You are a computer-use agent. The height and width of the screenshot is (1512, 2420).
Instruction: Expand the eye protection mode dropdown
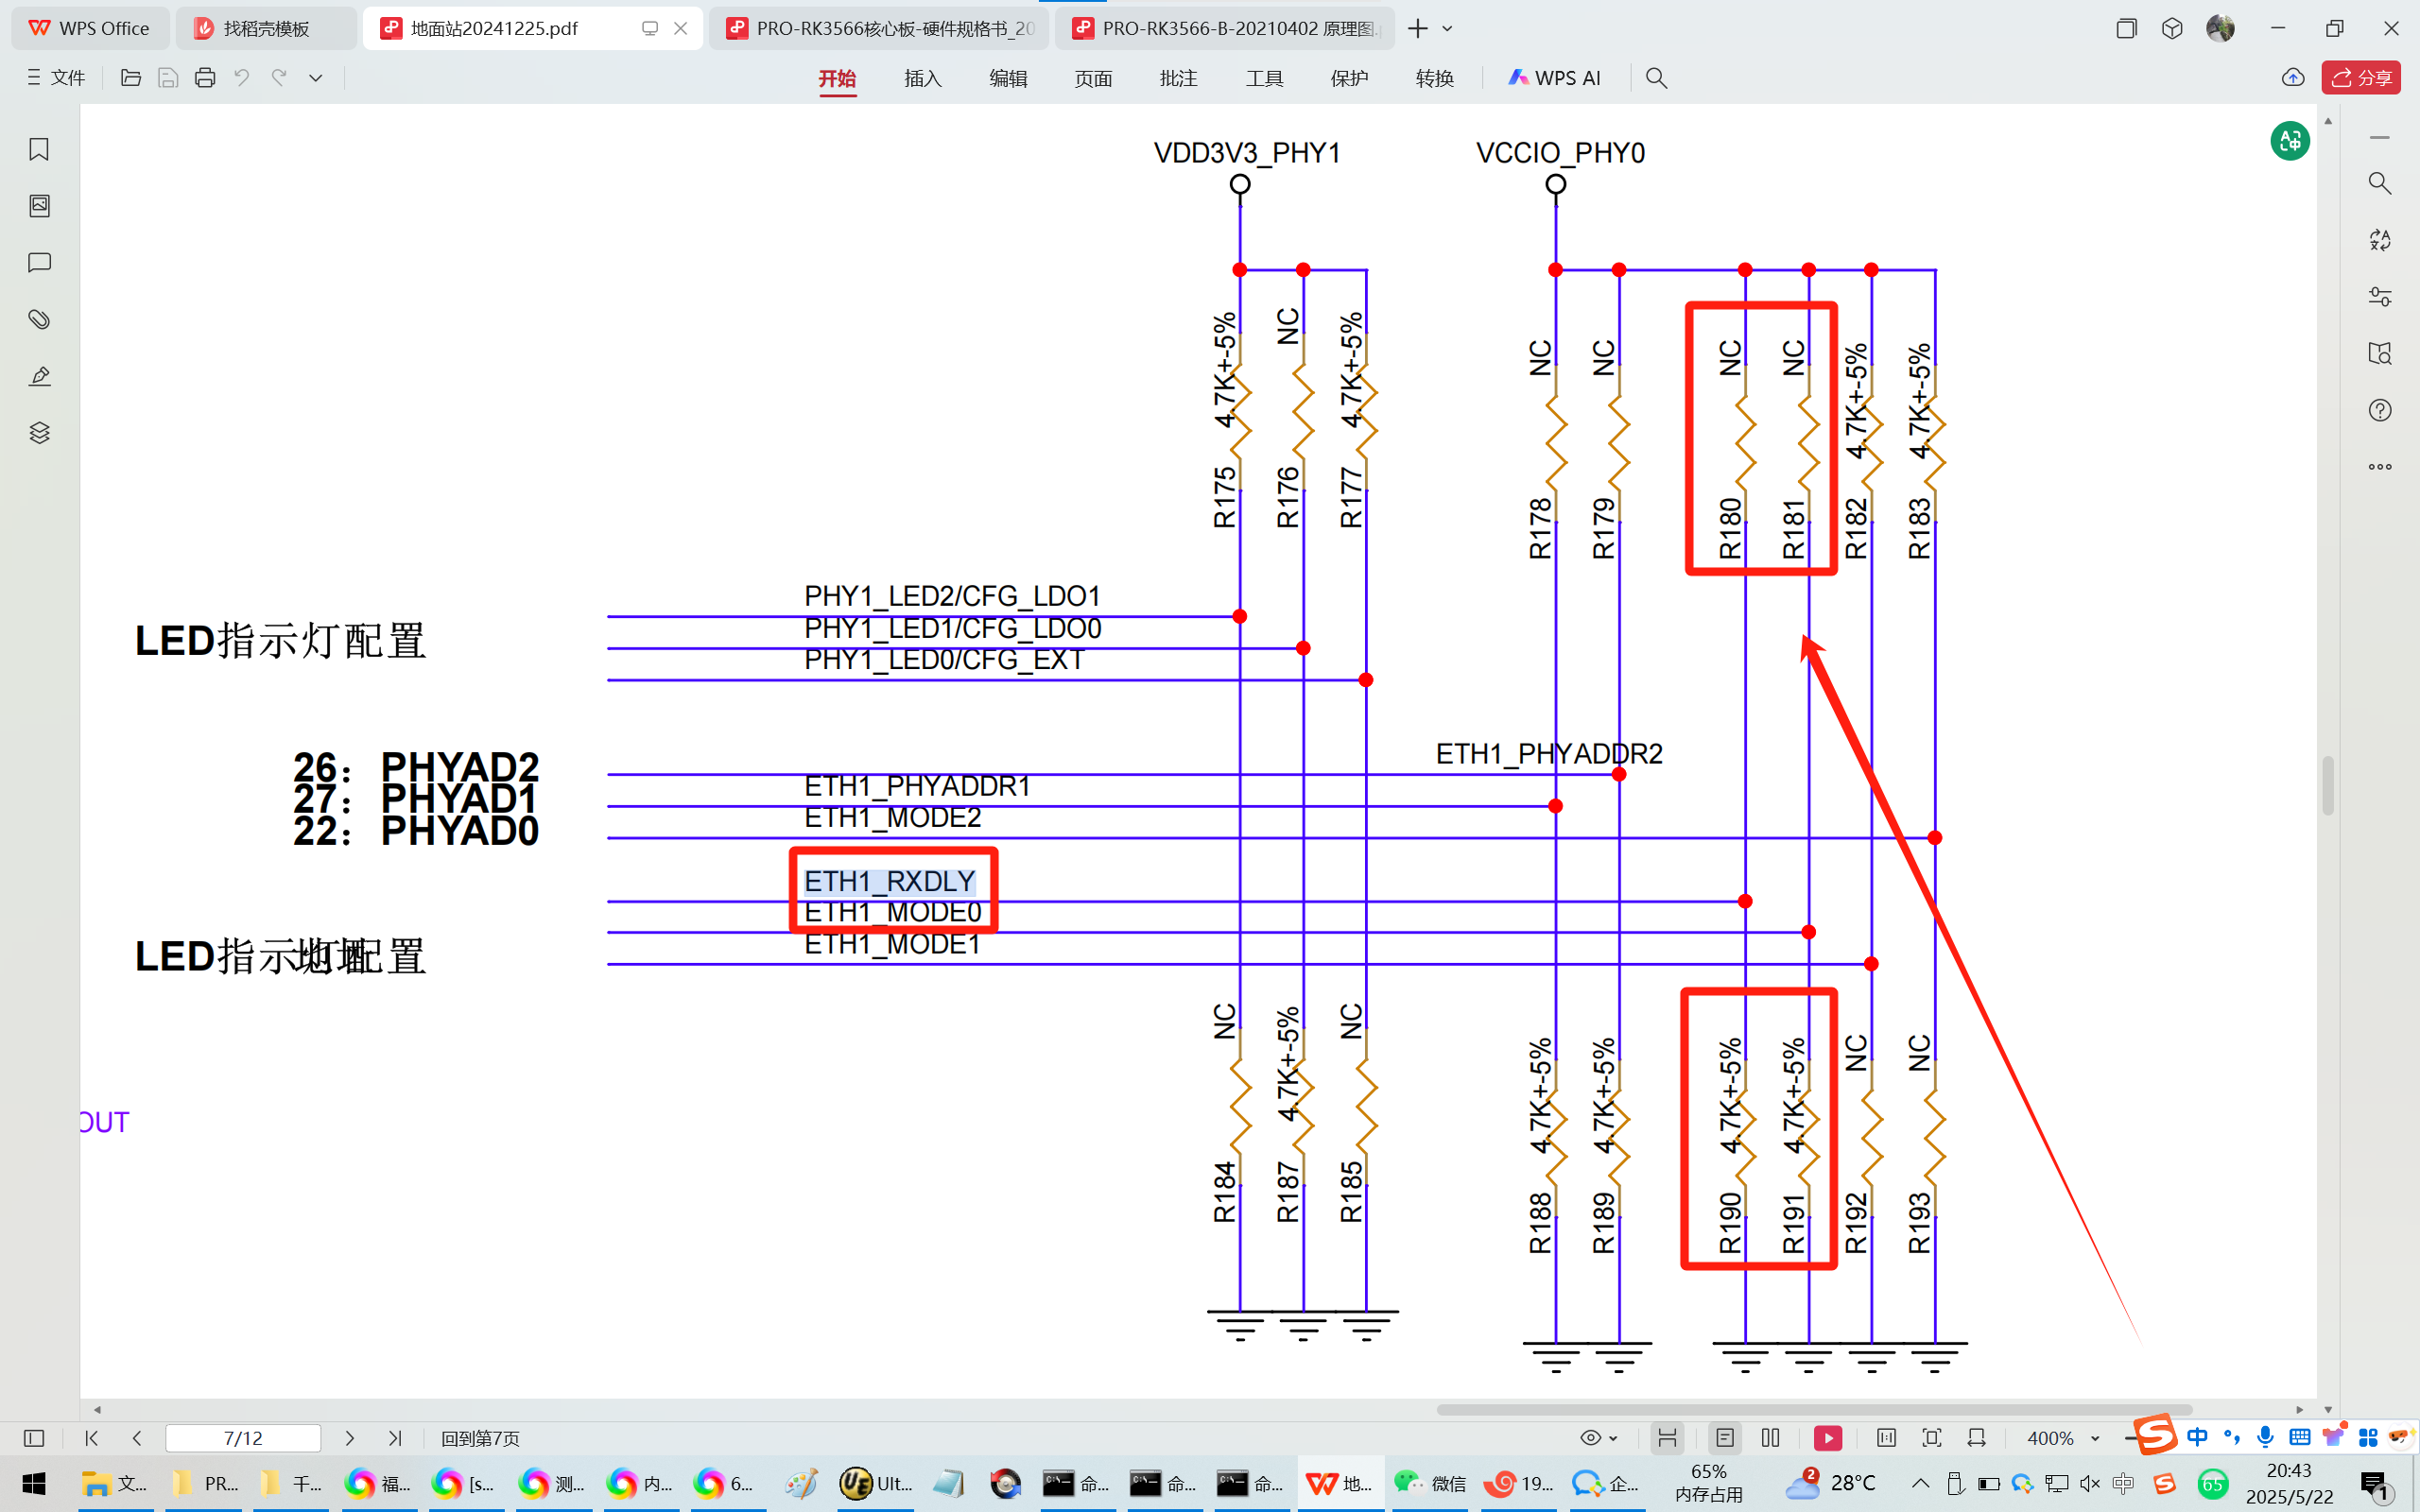point(1613,1438)
